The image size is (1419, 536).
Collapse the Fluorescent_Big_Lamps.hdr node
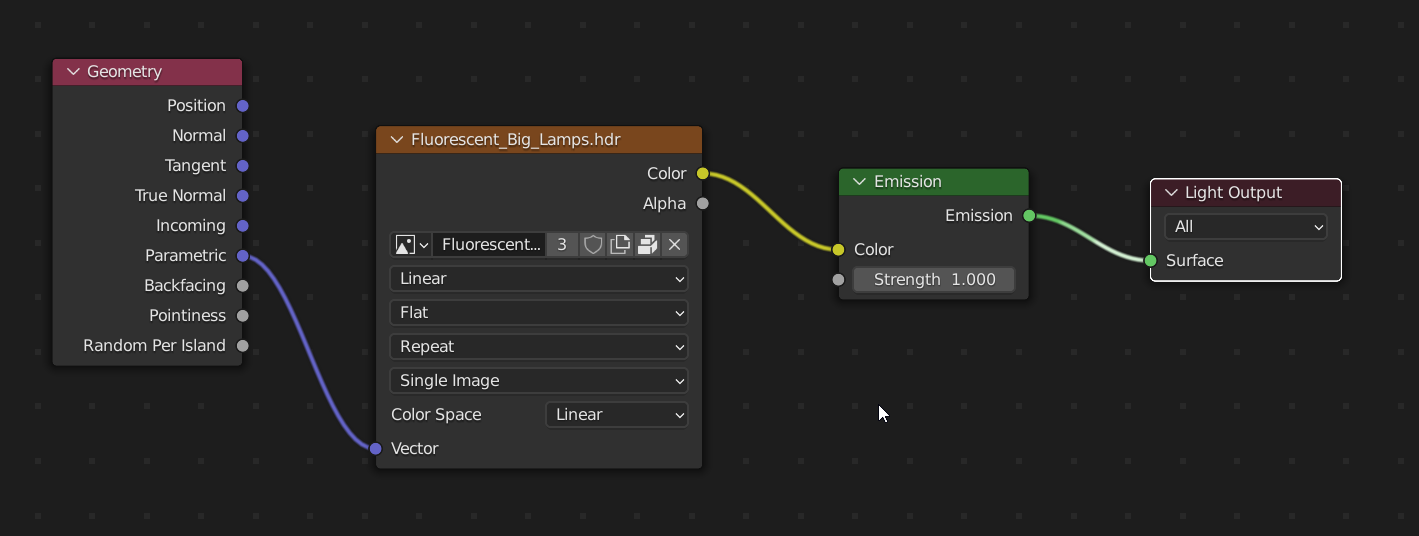click(397, 140)
